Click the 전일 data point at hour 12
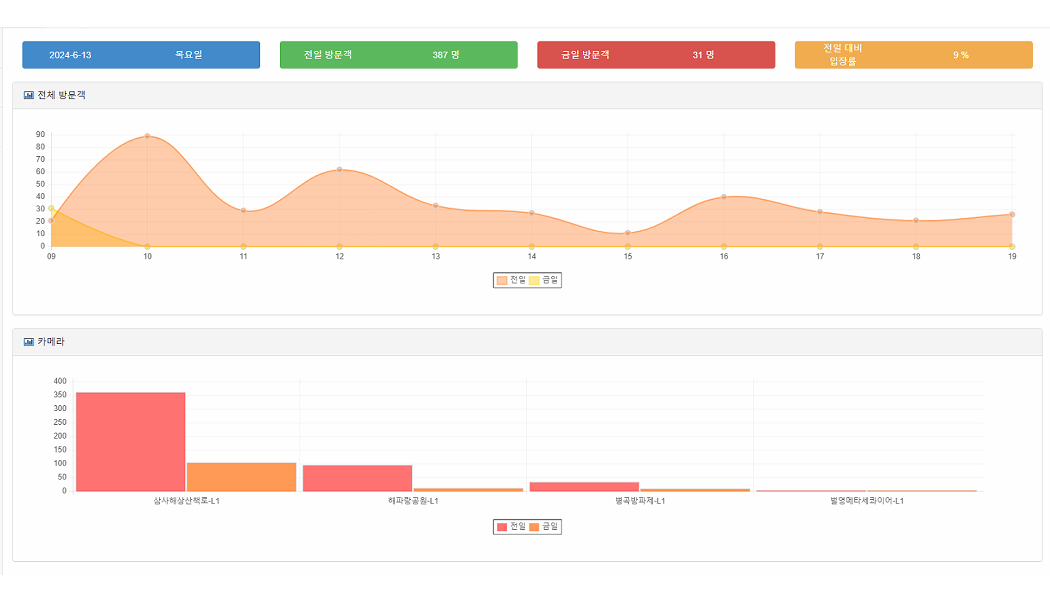1050x591 pixels. (340, 170)
